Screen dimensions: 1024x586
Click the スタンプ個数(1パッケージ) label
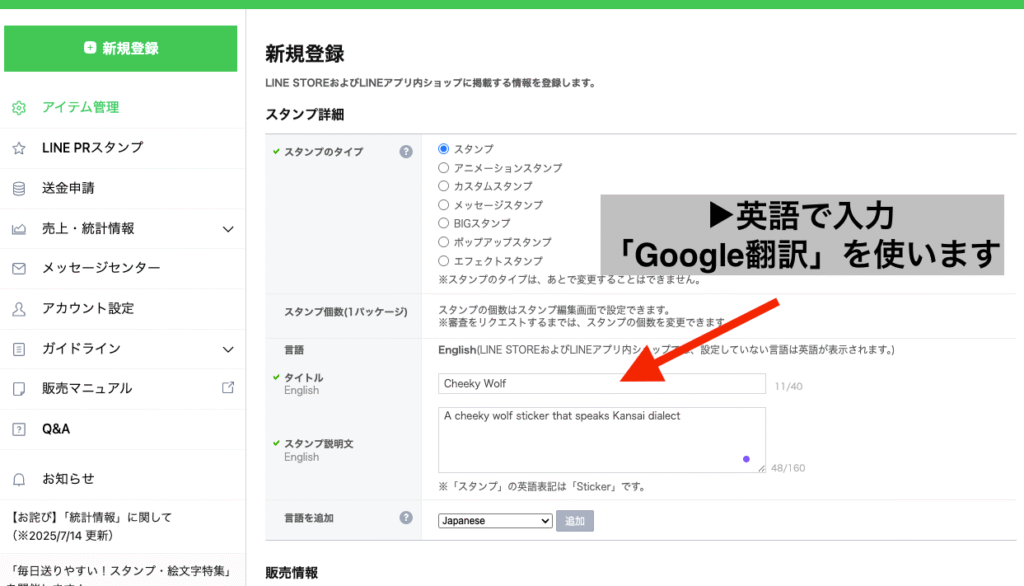tap(345, 312)
